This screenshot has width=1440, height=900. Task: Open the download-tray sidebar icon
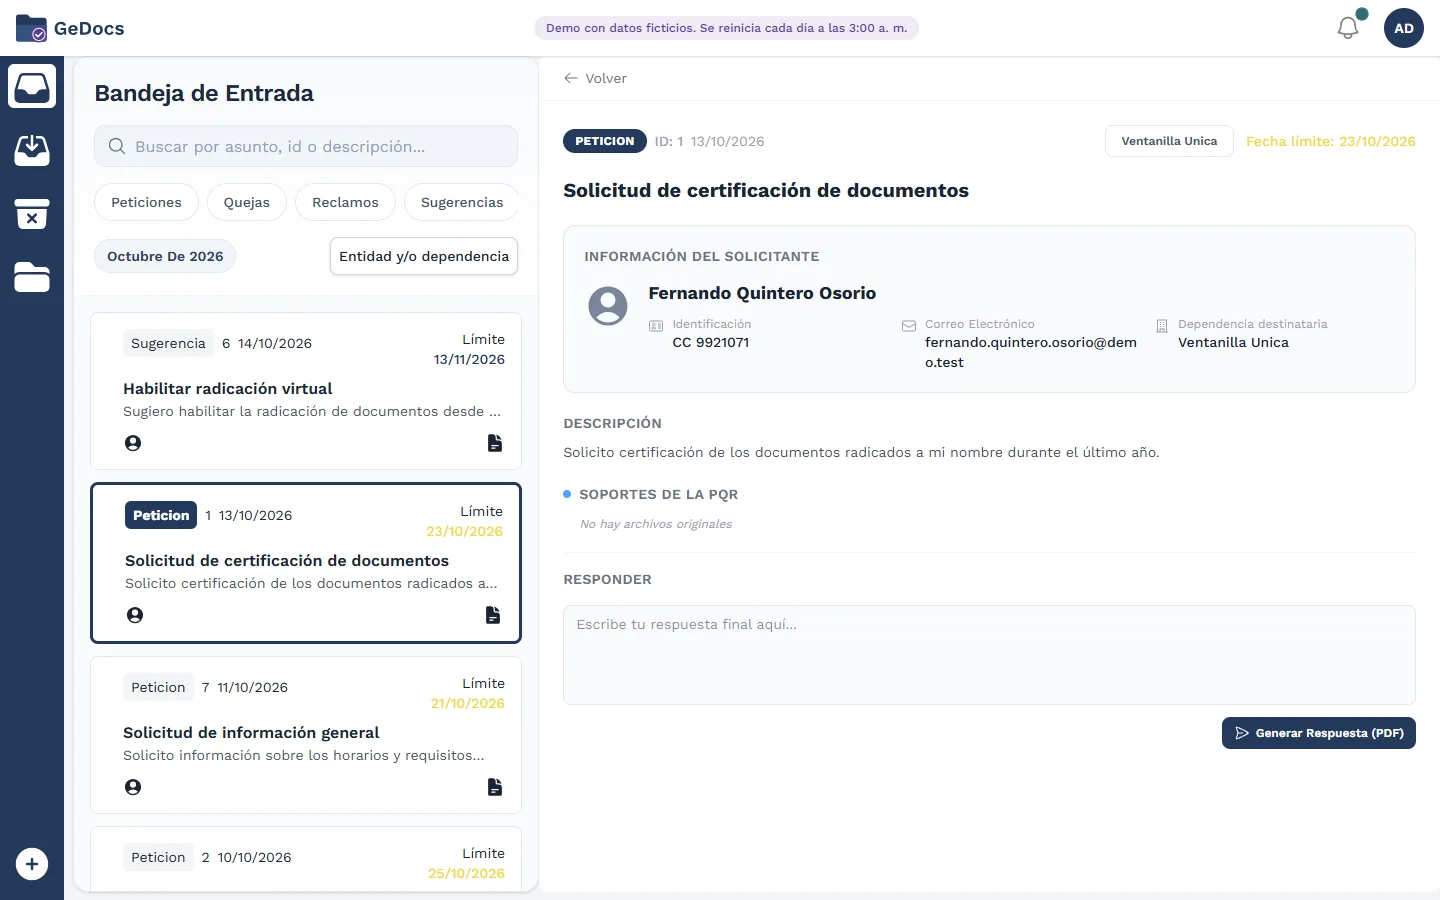[x=32, y=150]
